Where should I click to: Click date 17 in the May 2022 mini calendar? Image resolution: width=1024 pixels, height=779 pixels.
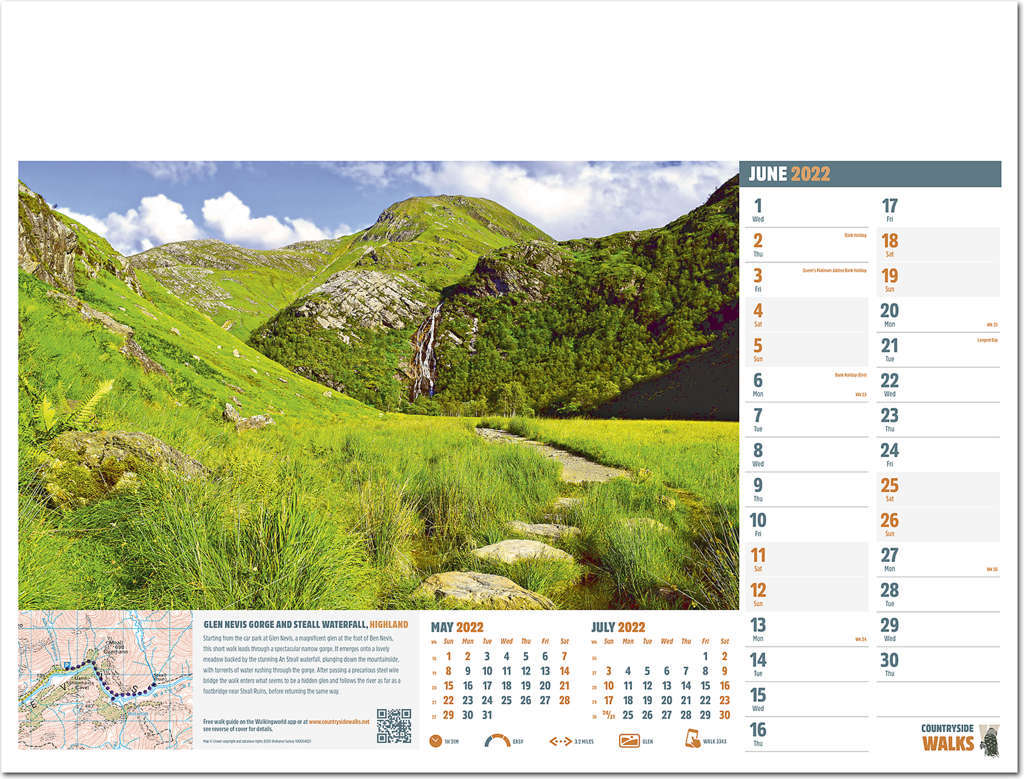(487, 686)
